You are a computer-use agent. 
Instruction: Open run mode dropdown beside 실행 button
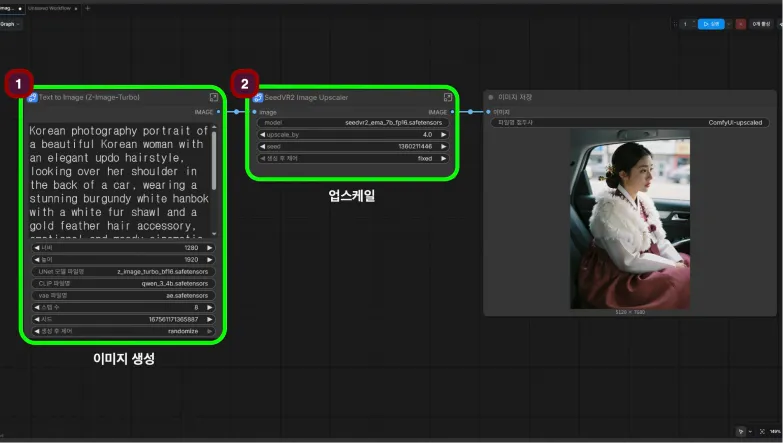tap(729, 24)
